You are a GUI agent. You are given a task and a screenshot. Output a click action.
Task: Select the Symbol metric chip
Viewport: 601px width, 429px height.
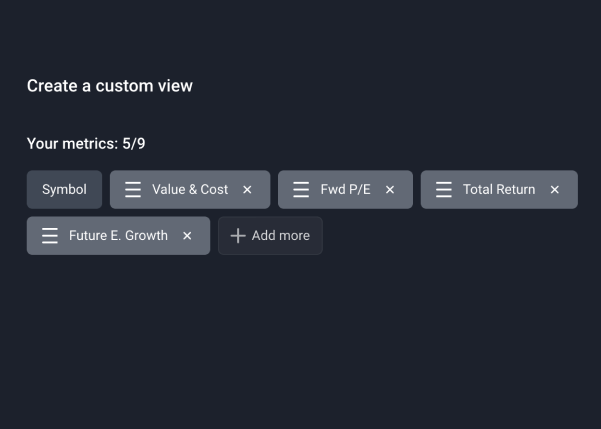[64, 190]
